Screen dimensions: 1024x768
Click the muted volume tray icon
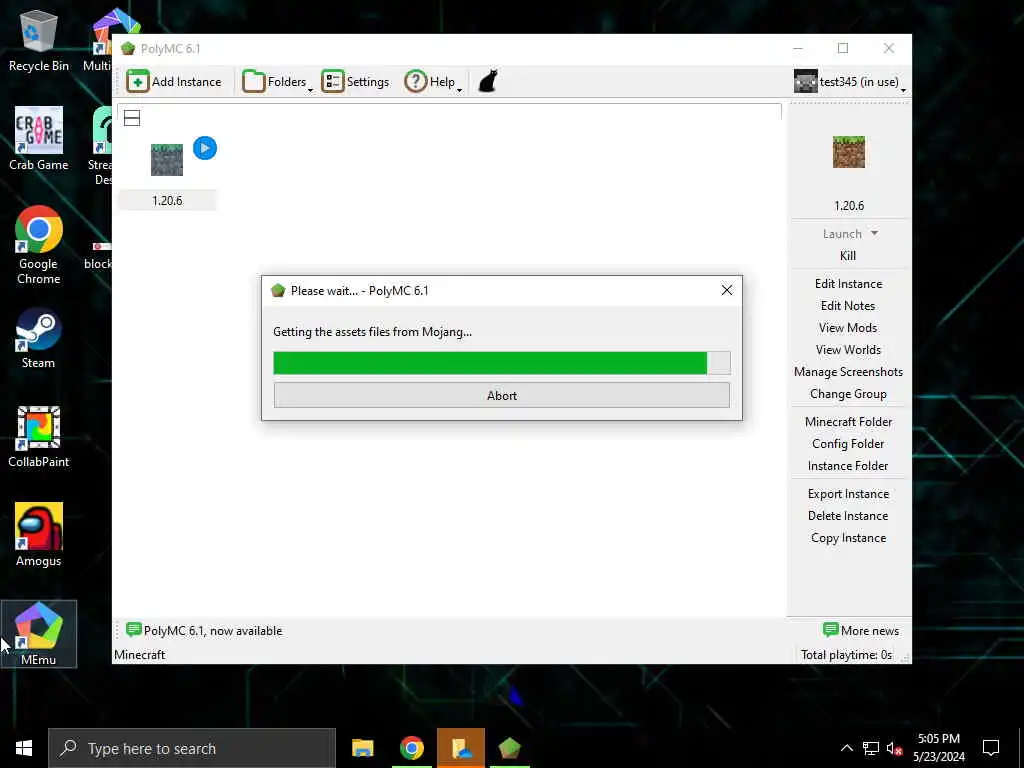pos(894,748)
